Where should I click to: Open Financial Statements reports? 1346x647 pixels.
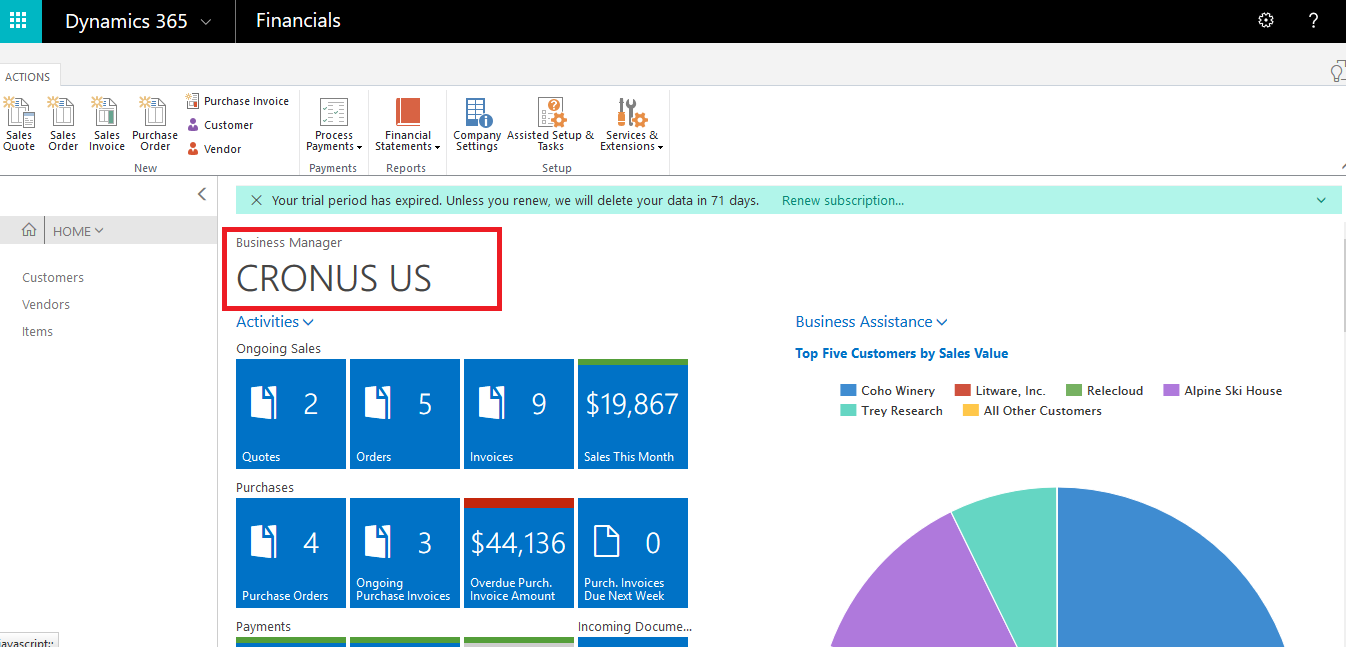[x=408, y=125]
